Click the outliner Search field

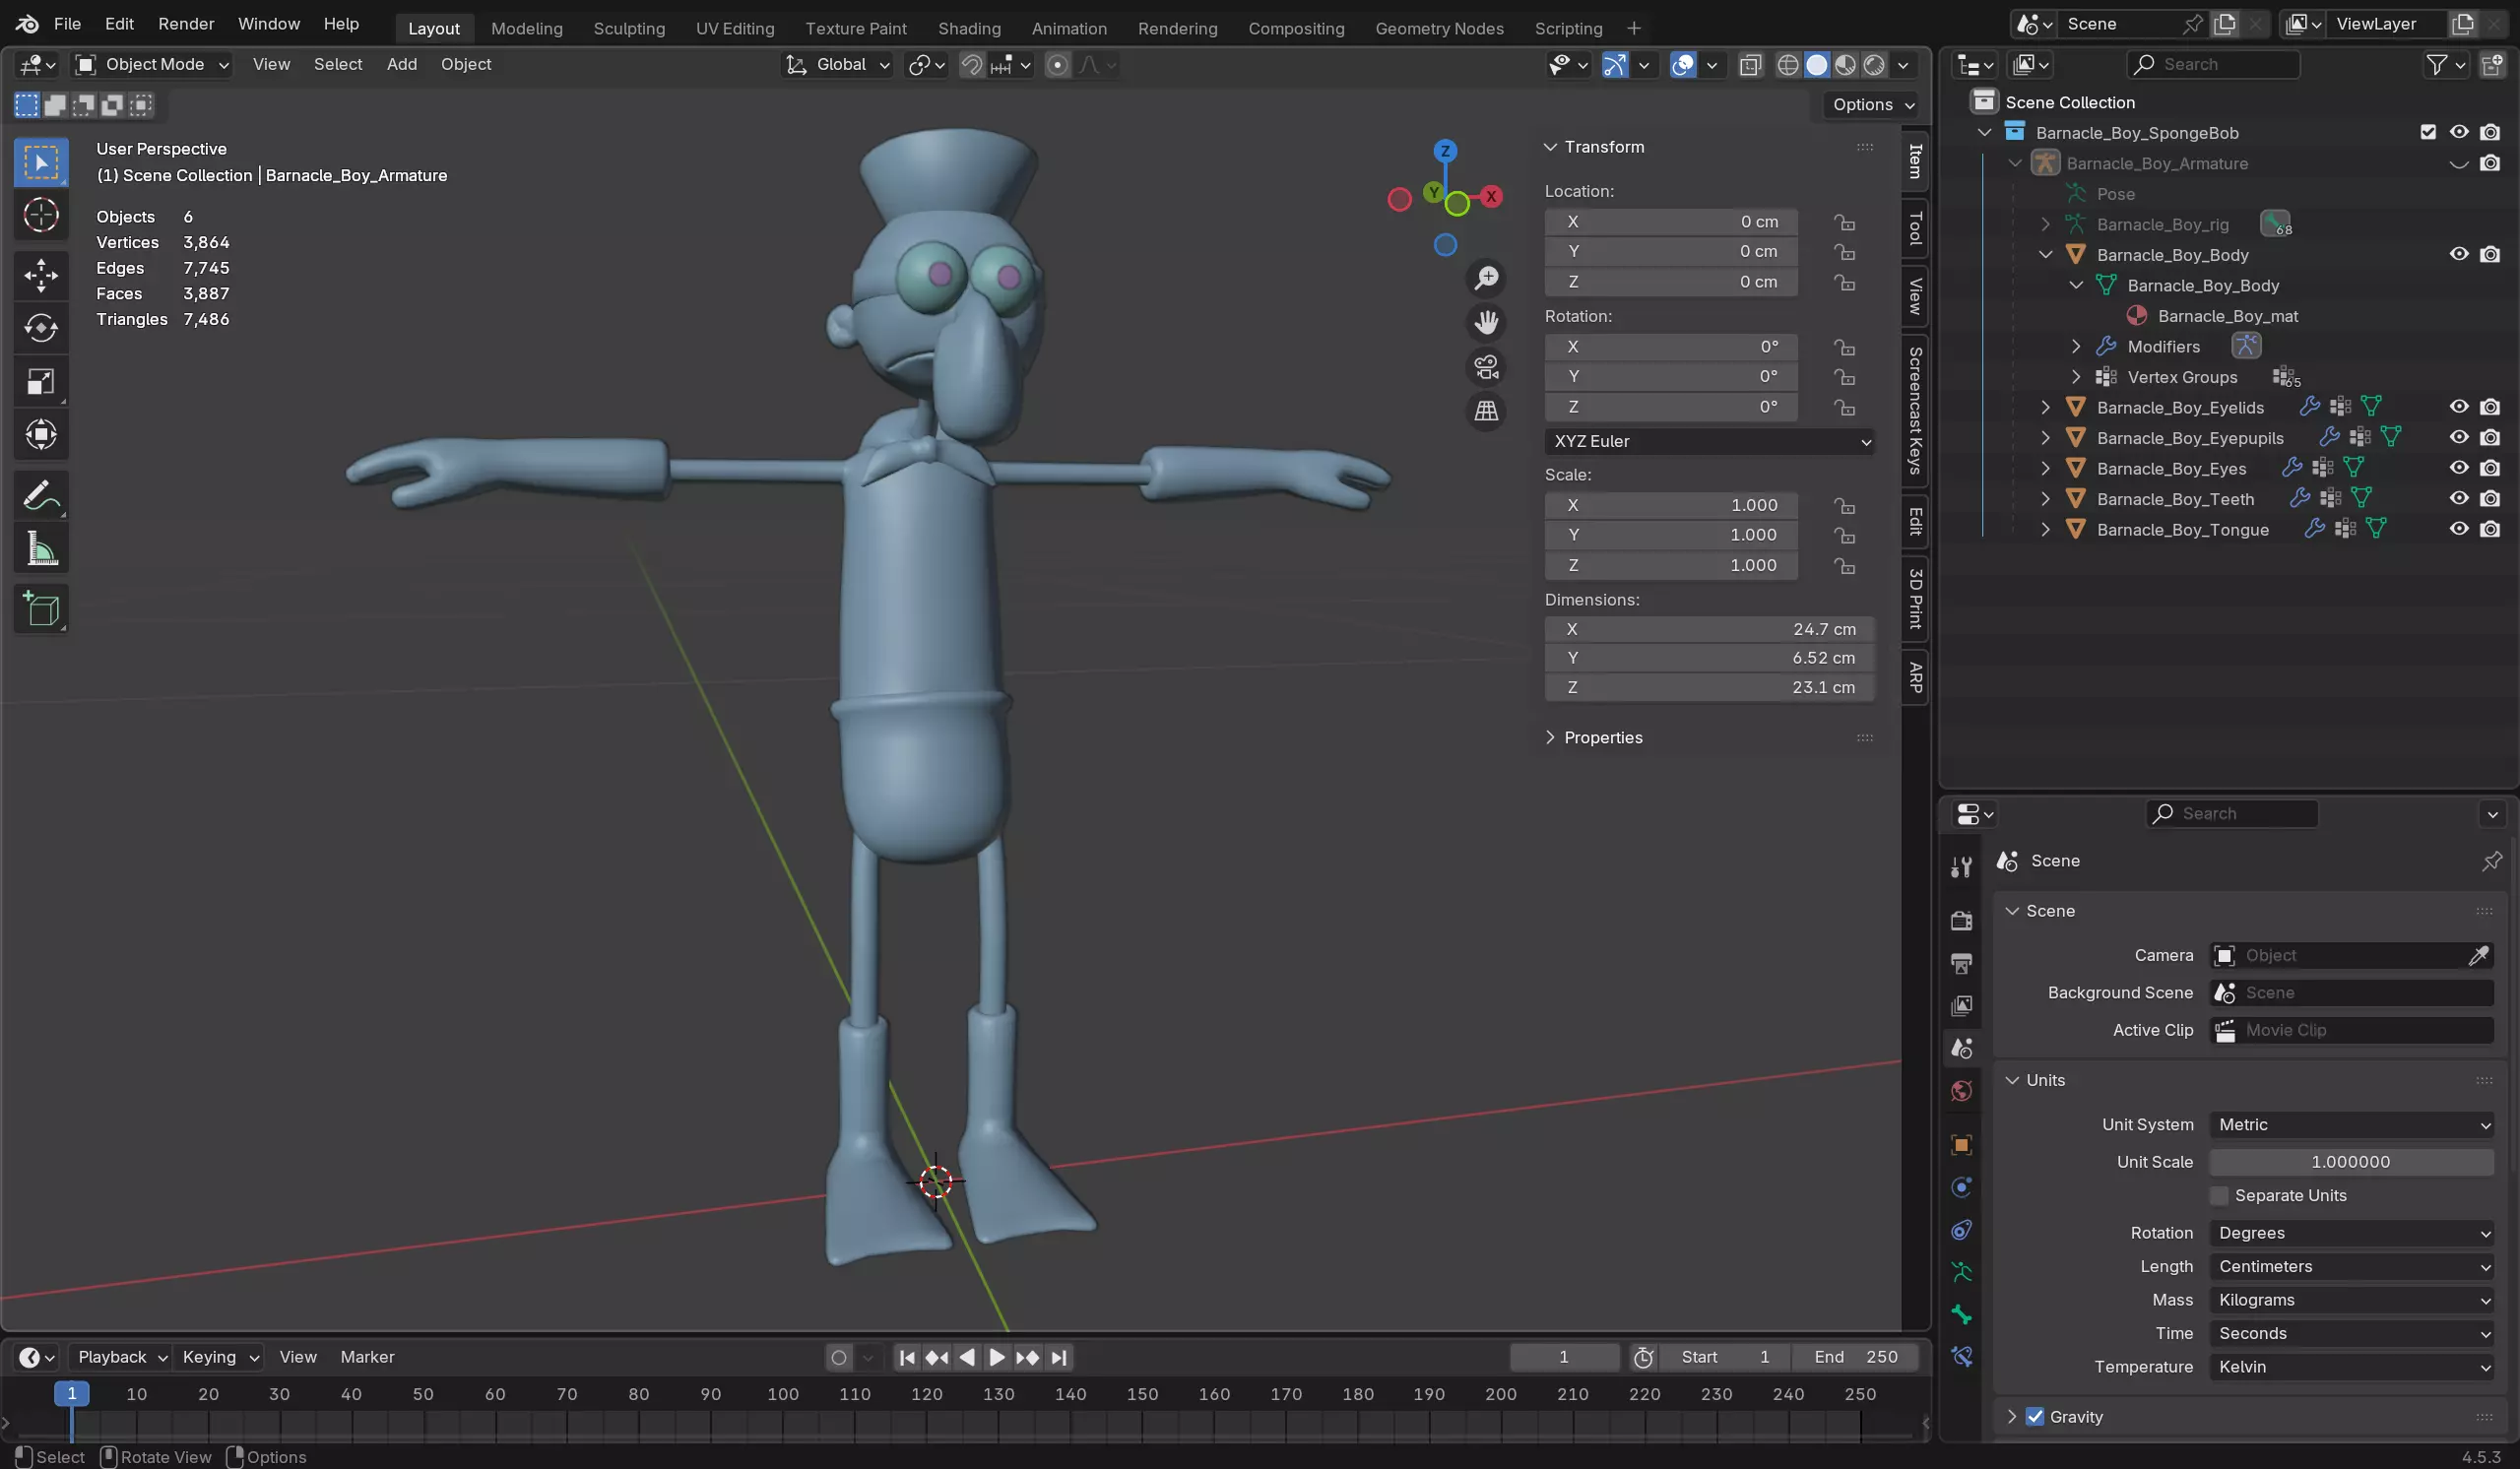[2213, 65]
